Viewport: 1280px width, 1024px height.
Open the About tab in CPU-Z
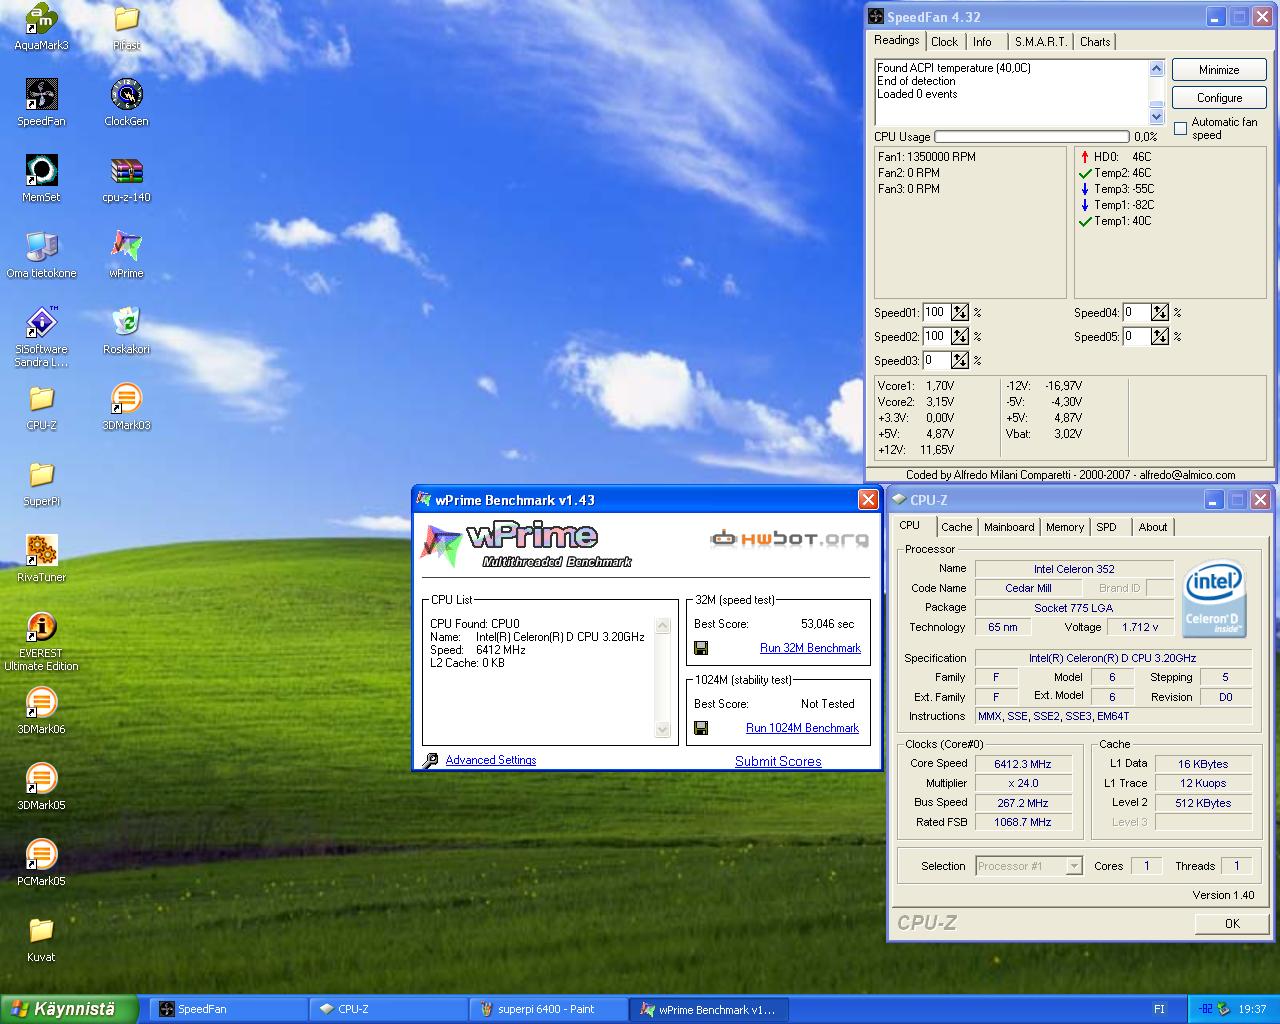pyautogui.click(x=1152, y=527)
